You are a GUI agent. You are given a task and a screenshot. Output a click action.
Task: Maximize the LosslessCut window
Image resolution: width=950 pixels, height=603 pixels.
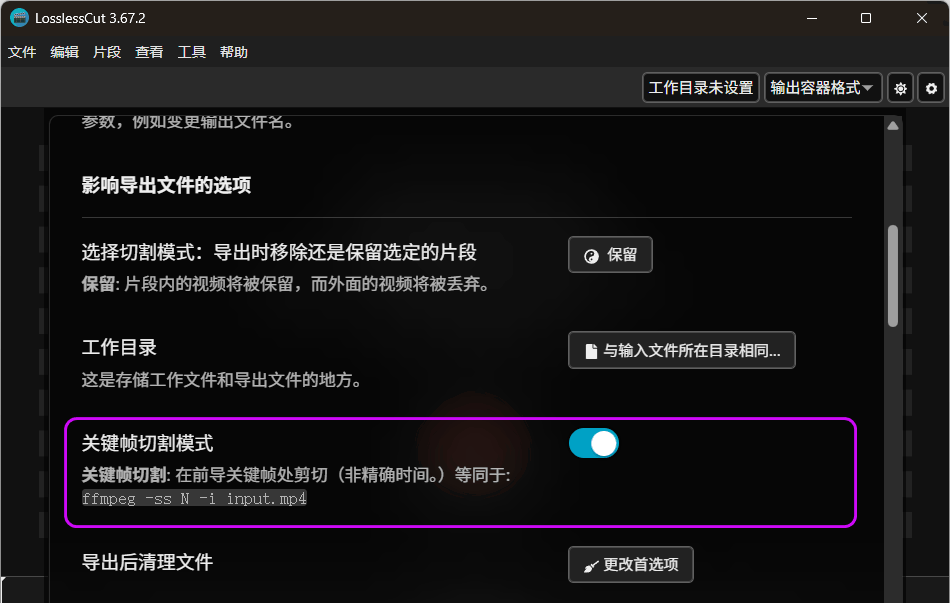point(866,18)
